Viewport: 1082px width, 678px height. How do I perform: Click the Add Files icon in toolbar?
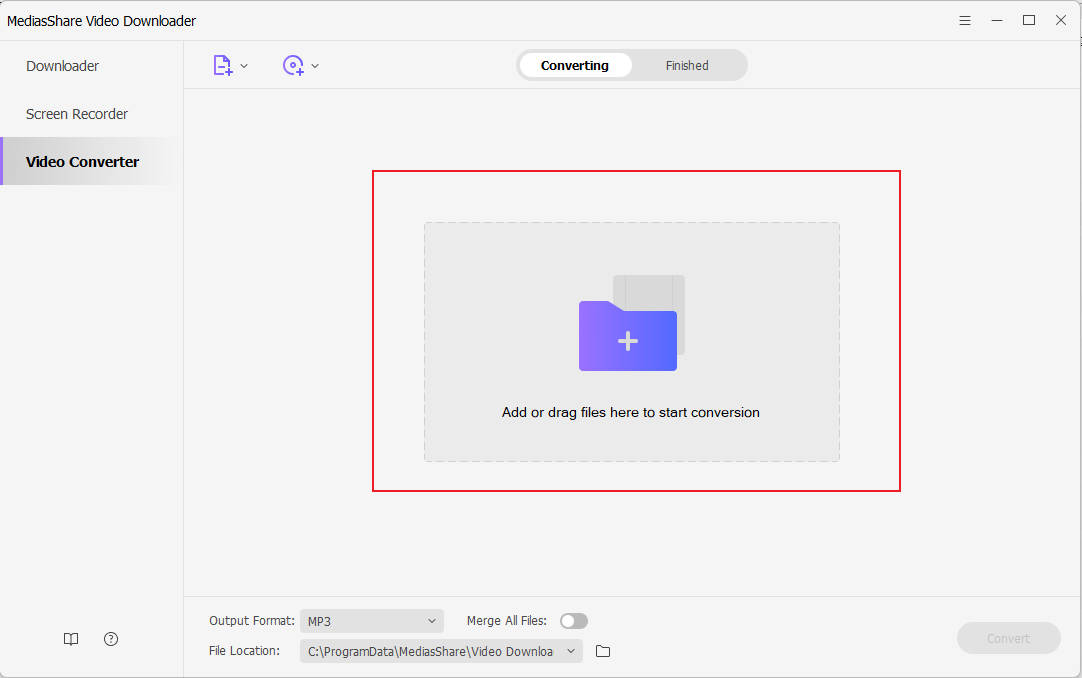point(222,66)
